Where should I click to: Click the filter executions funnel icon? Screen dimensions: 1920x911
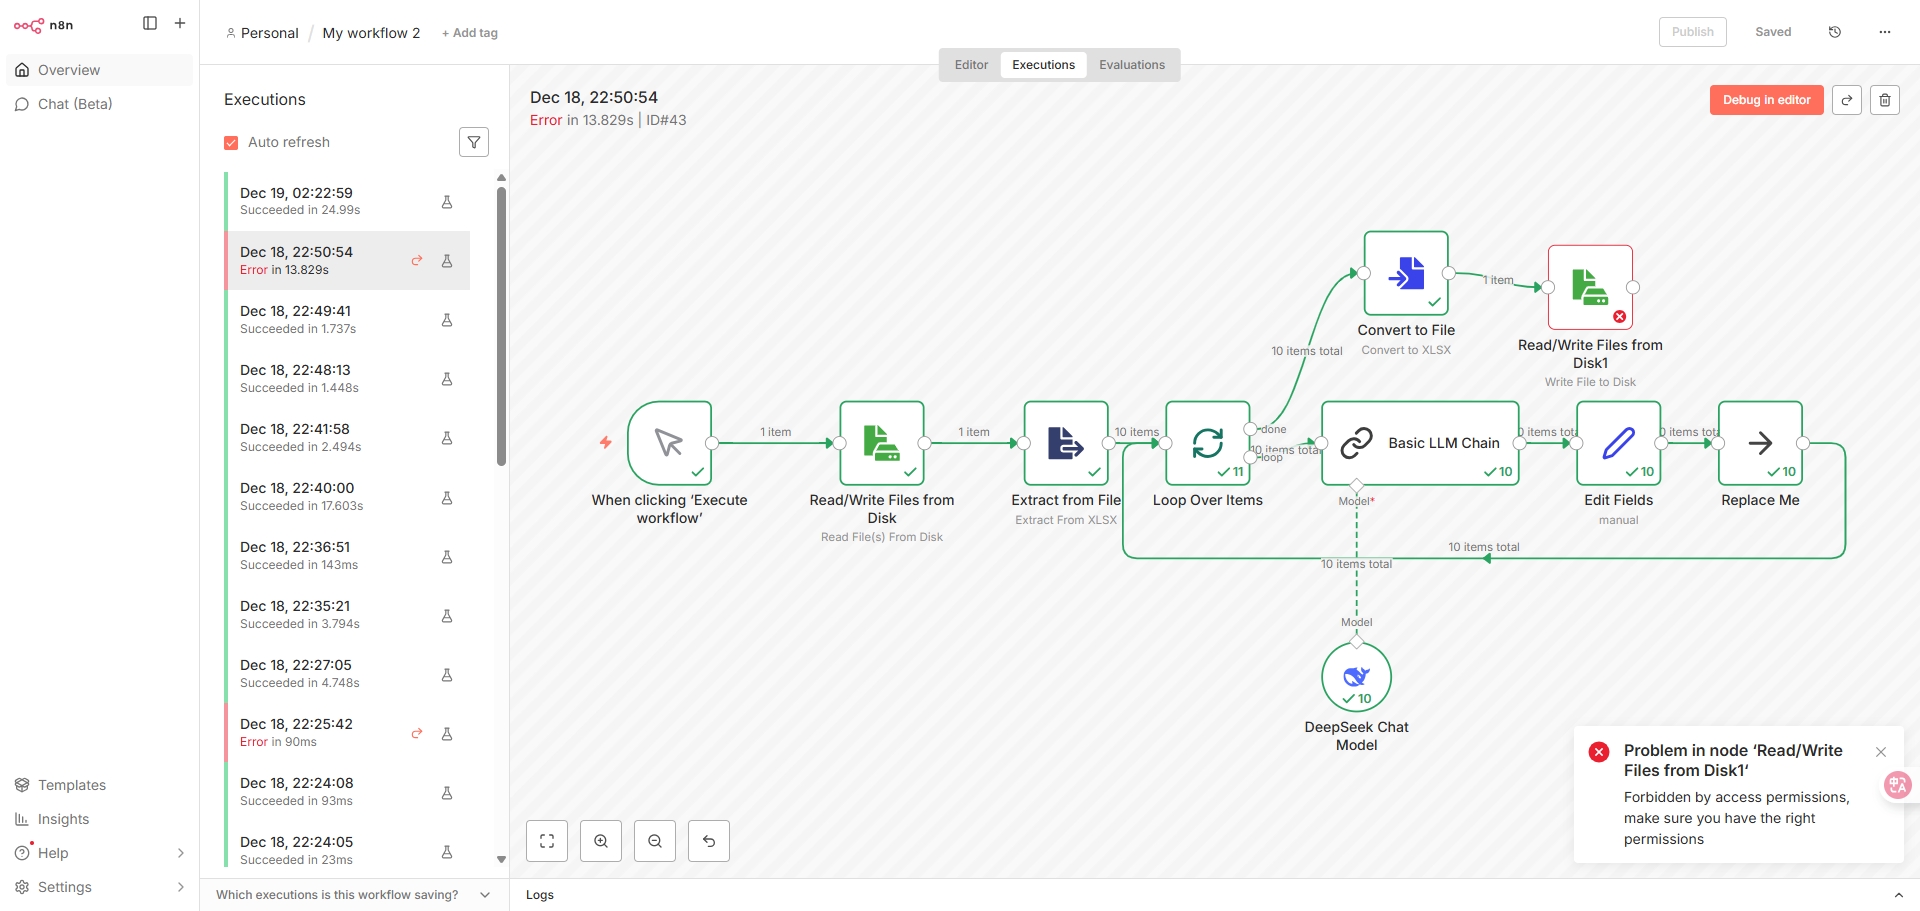point(474,143)
